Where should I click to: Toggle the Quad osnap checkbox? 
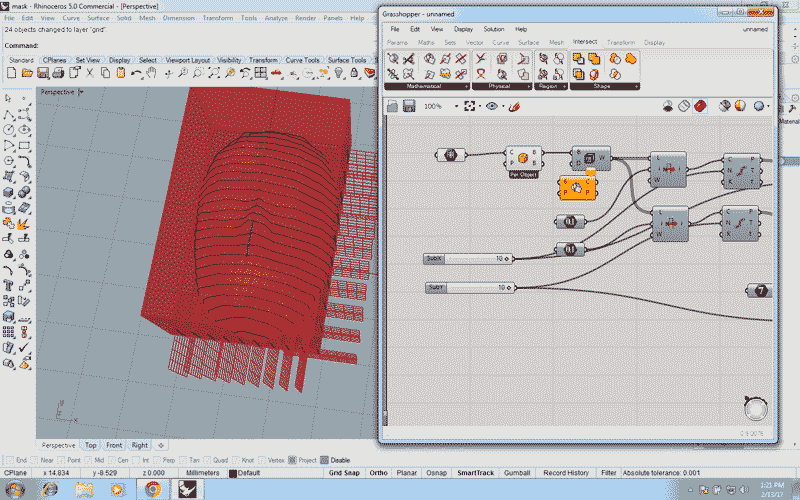207,460
